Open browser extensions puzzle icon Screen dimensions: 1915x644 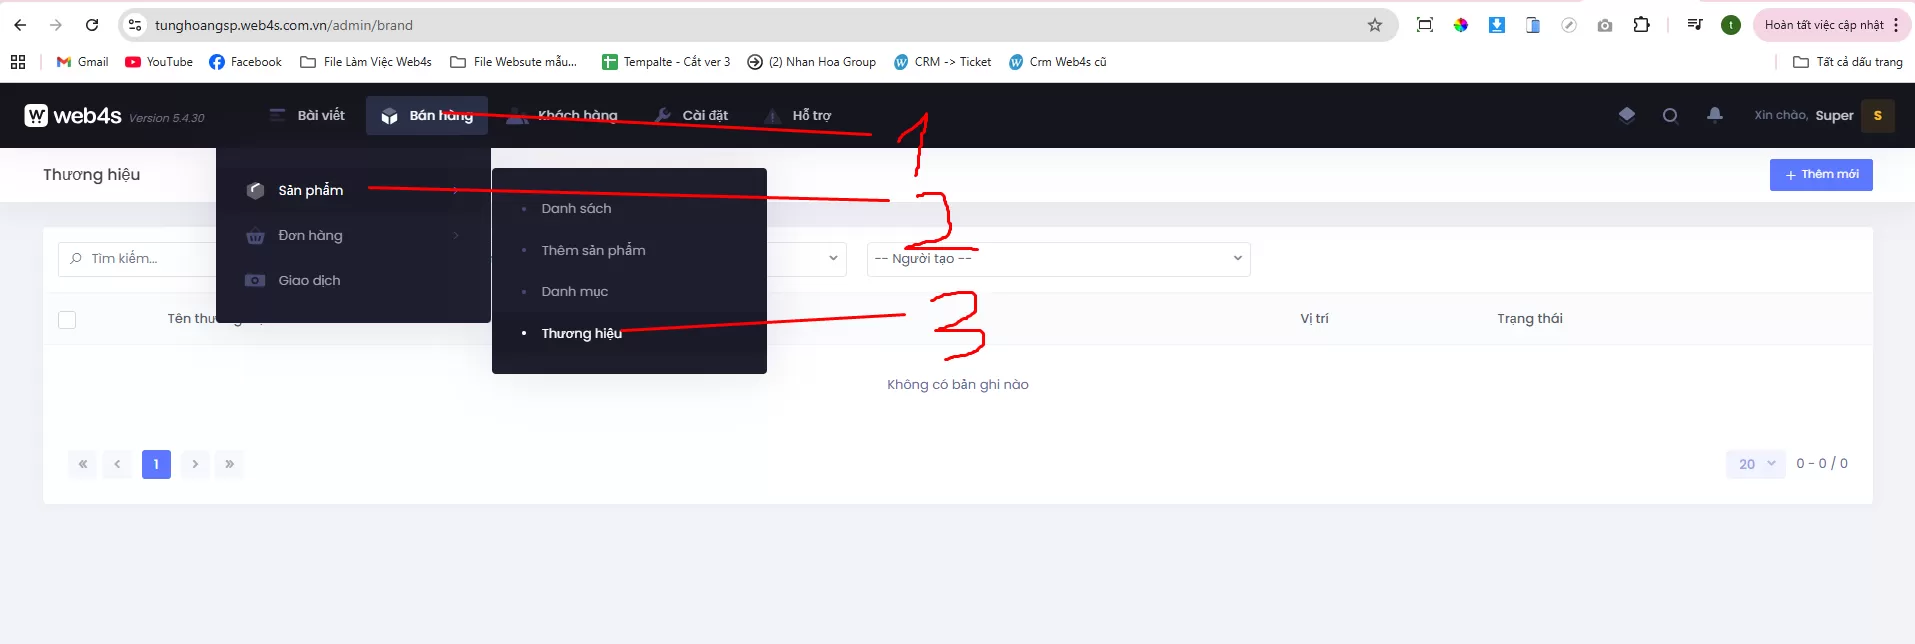pos(1641,25)
